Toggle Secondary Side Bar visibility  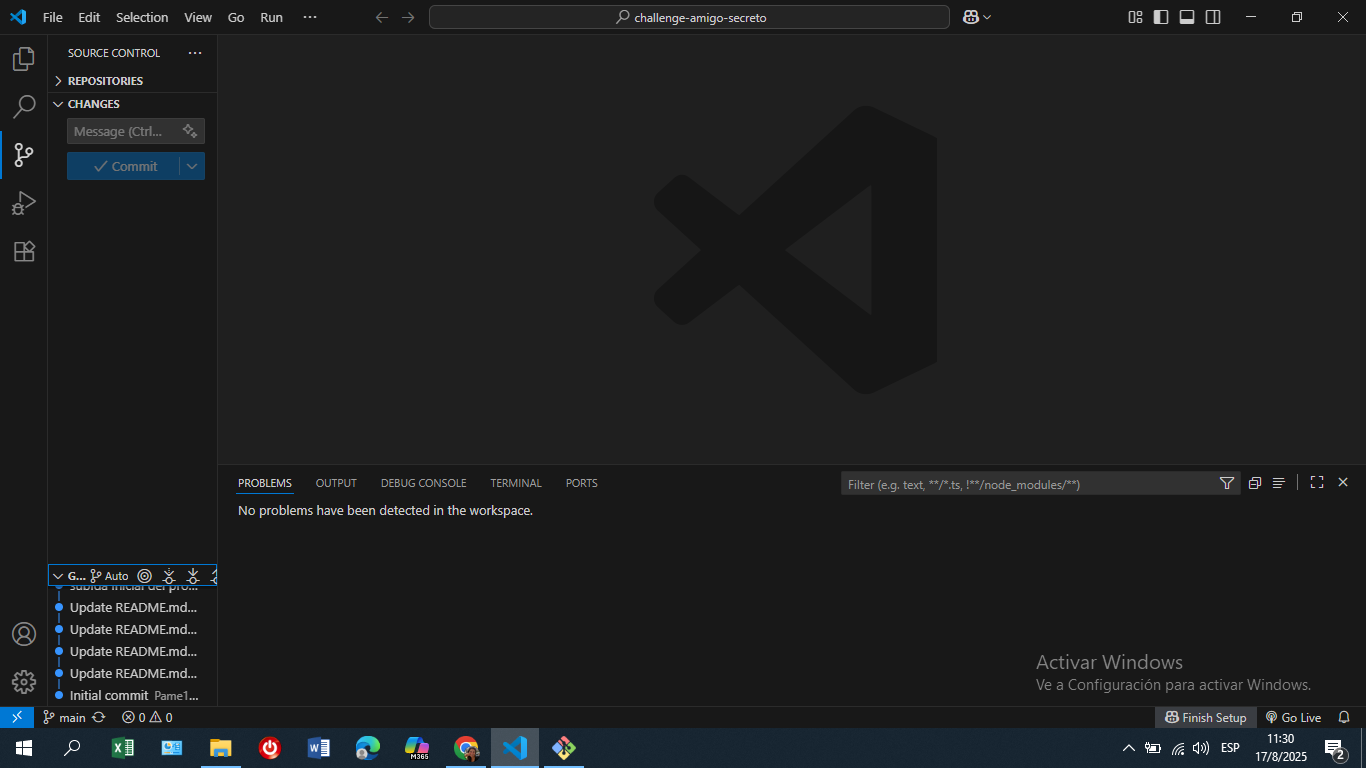[1213, 17]
